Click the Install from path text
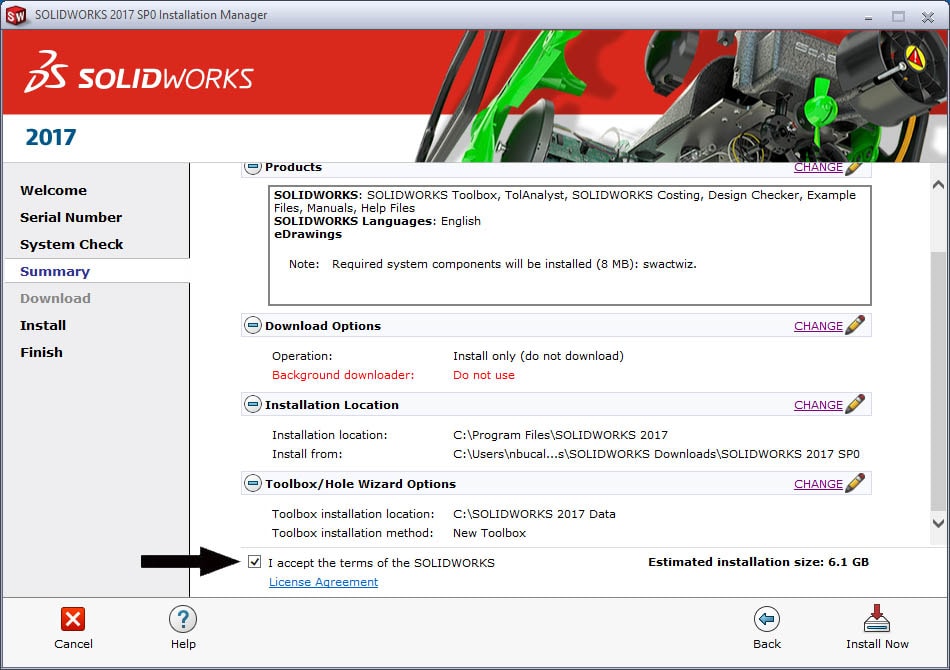 [656, 454]
